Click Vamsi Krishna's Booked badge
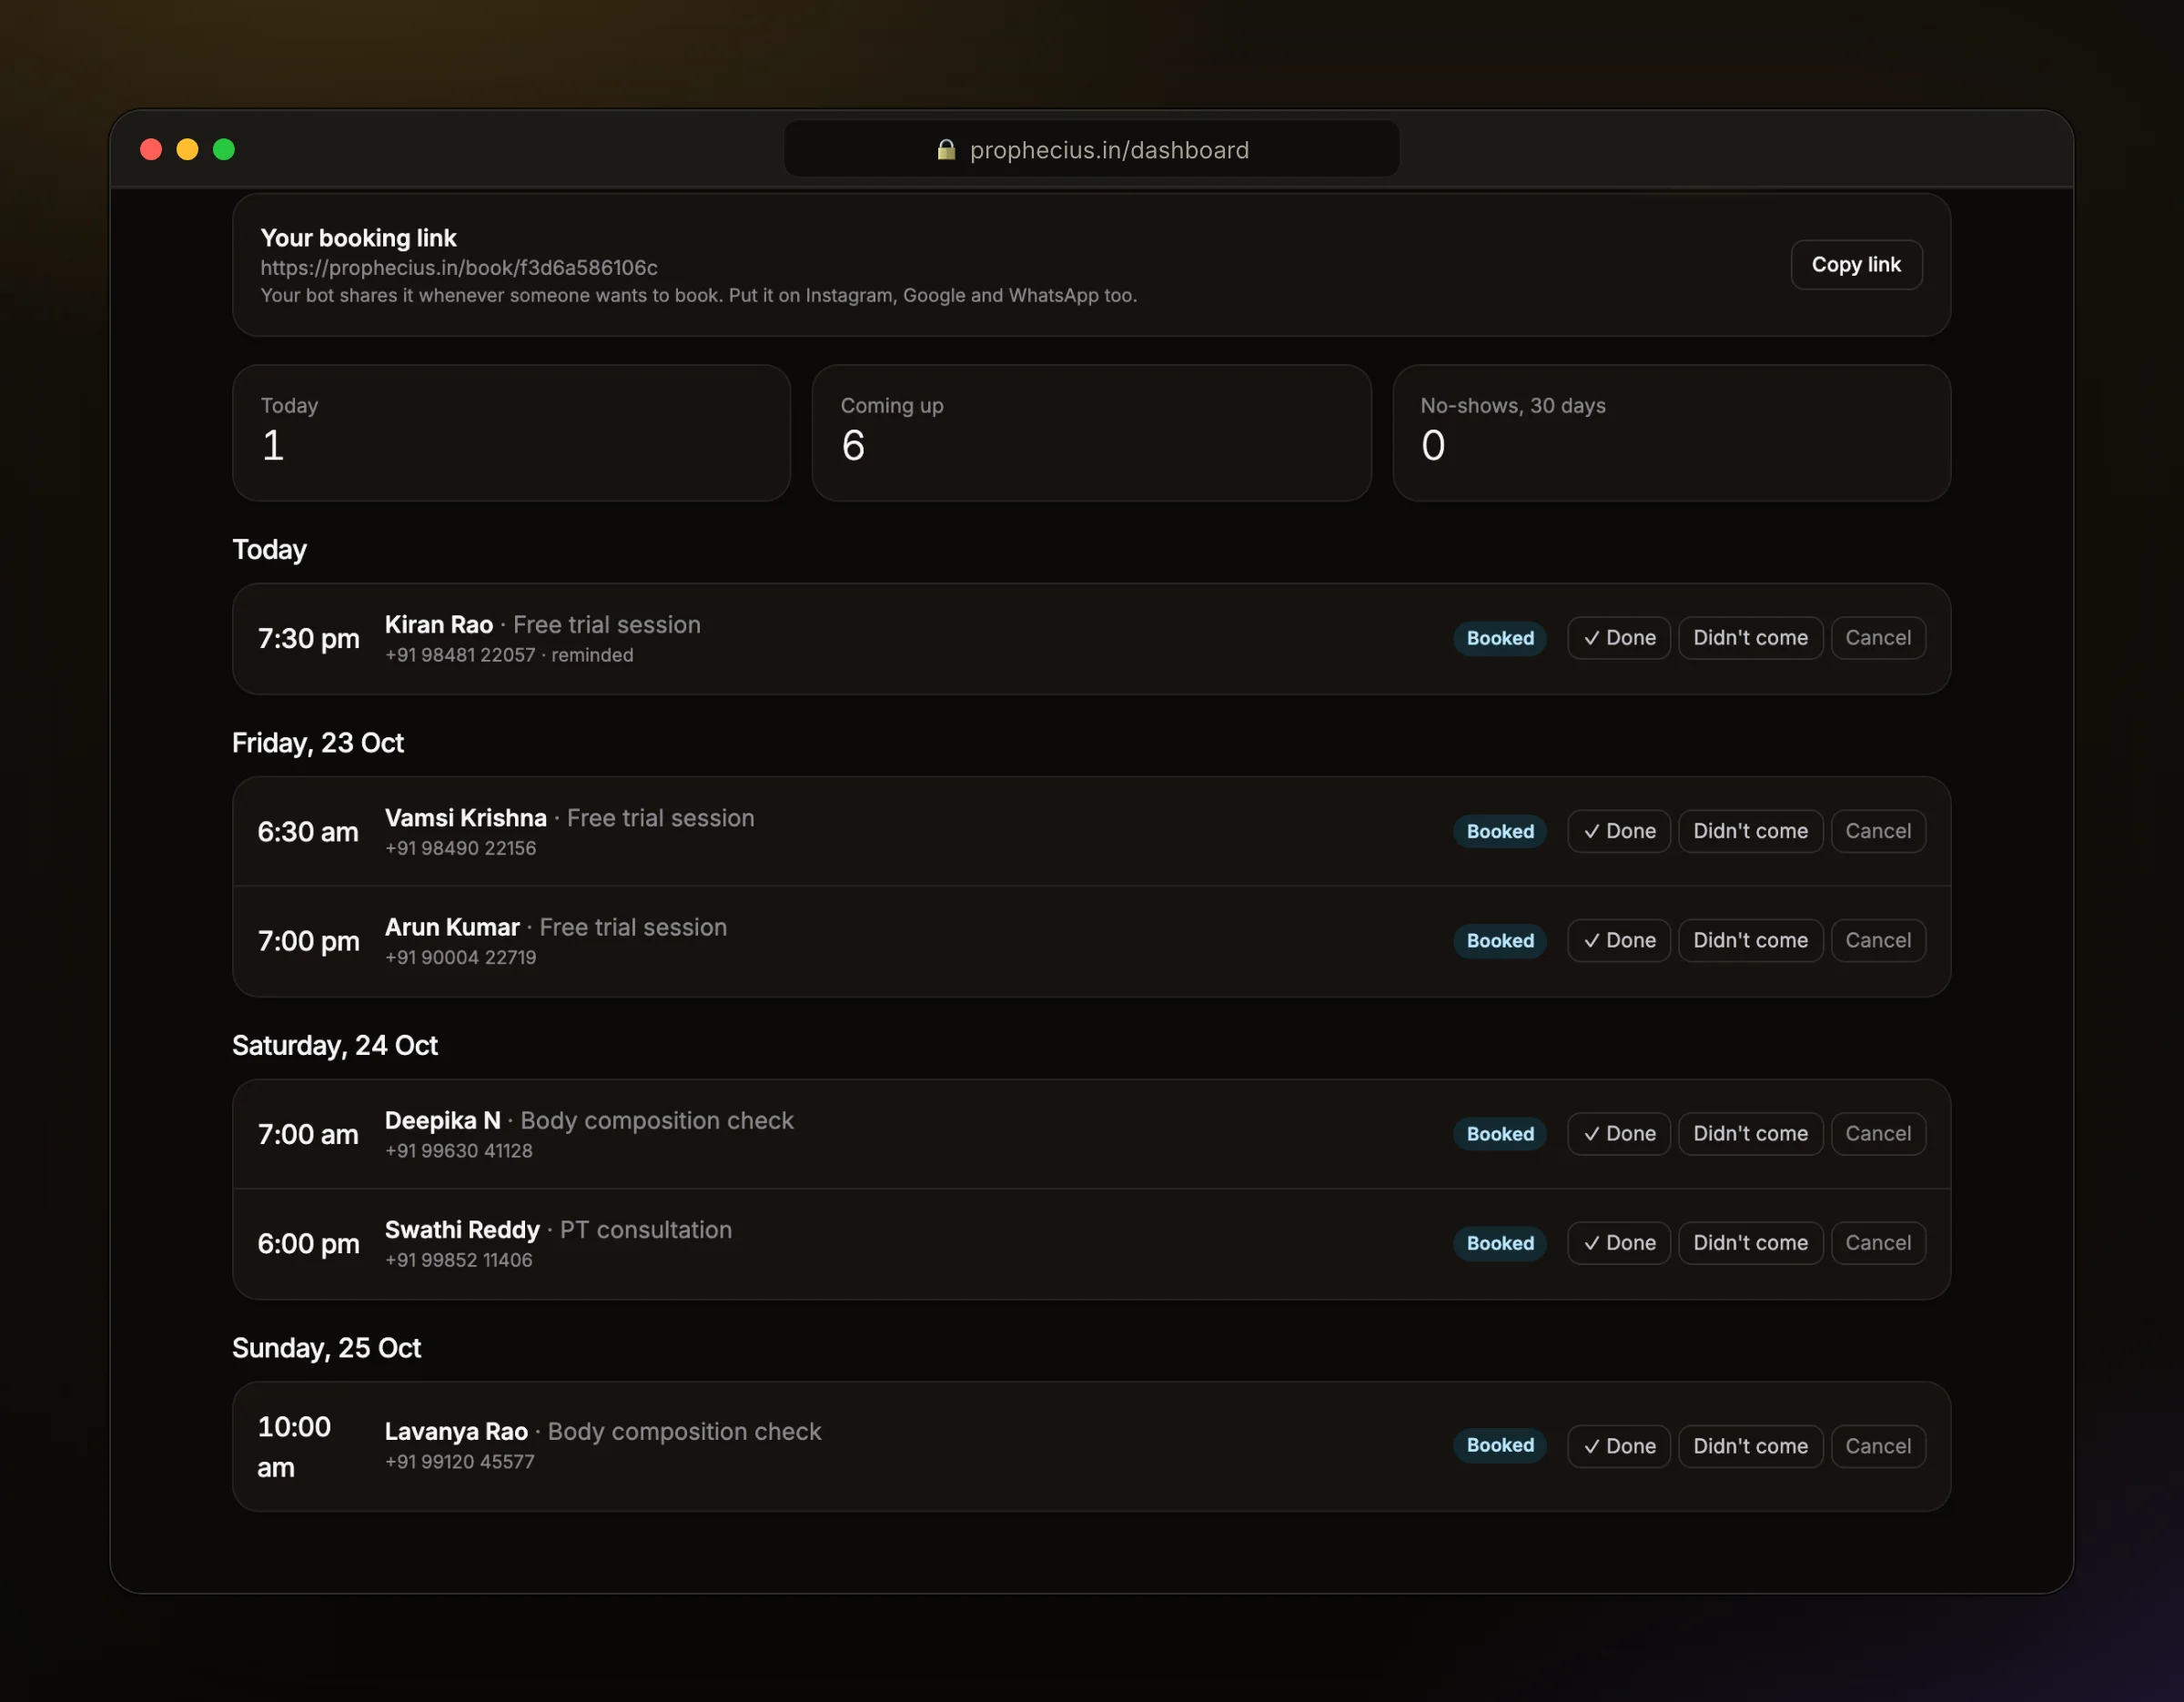Image resolution: width=2184 pixels, height=1702 pixels. coord(1500,831)
